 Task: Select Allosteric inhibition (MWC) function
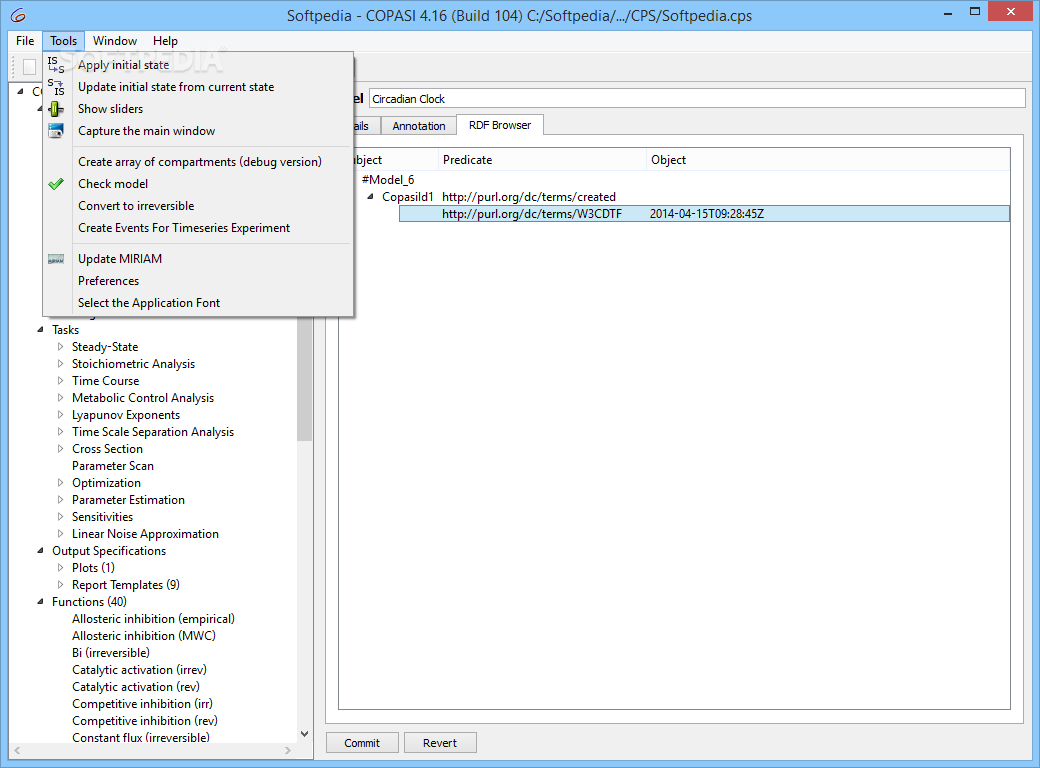click(144, 635)
